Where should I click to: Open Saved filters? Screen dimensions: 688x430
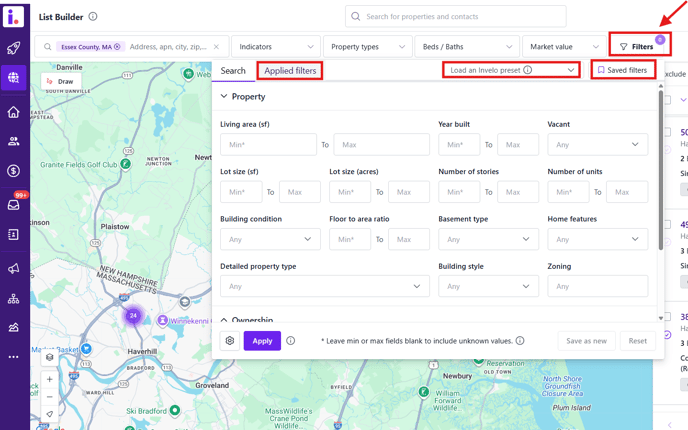pos(623,70)
